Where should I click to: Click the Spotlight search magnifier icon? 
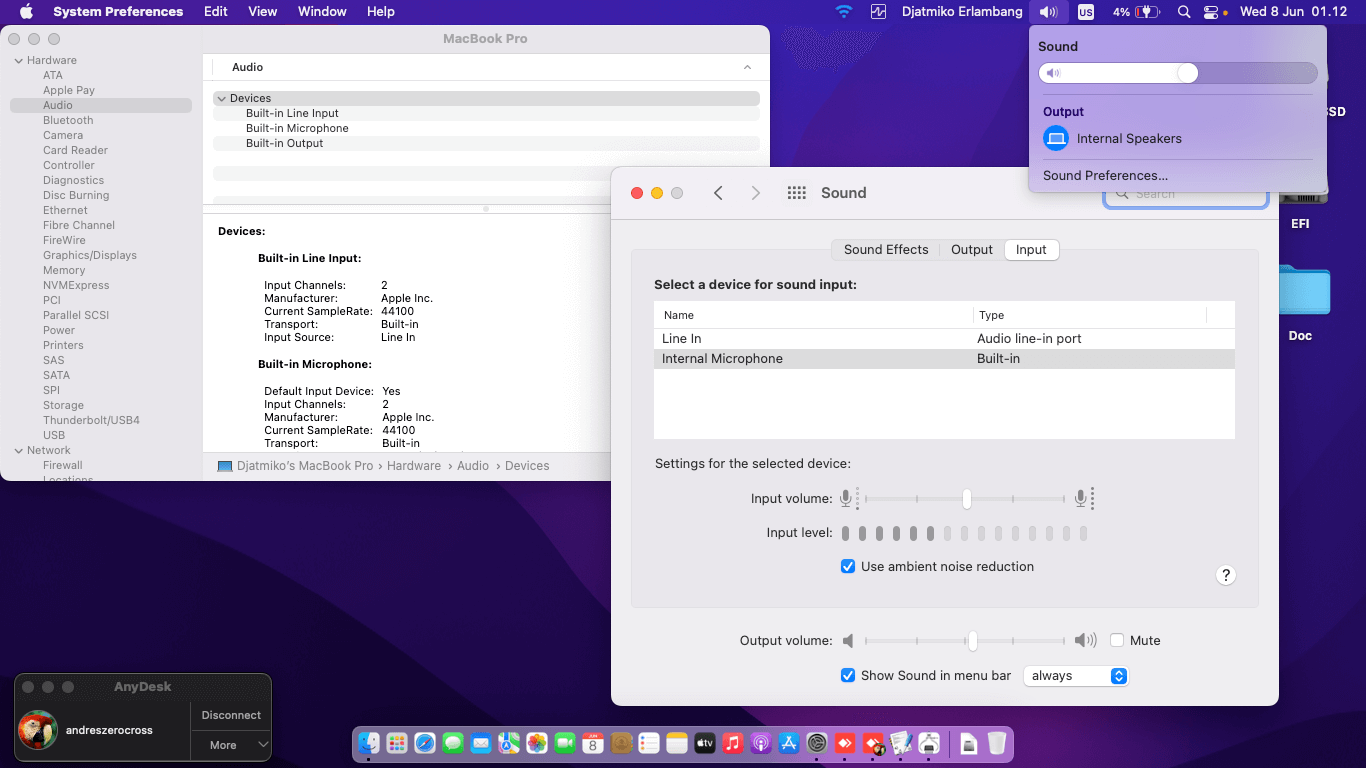(x=1184, y=12)
